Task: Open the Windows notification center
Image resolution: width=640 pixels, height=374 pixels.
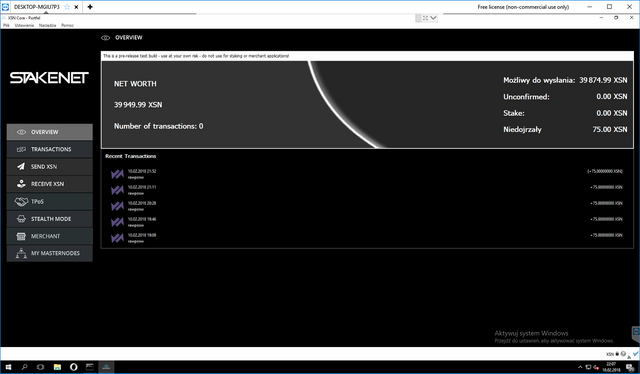Action: pos(630,367)
